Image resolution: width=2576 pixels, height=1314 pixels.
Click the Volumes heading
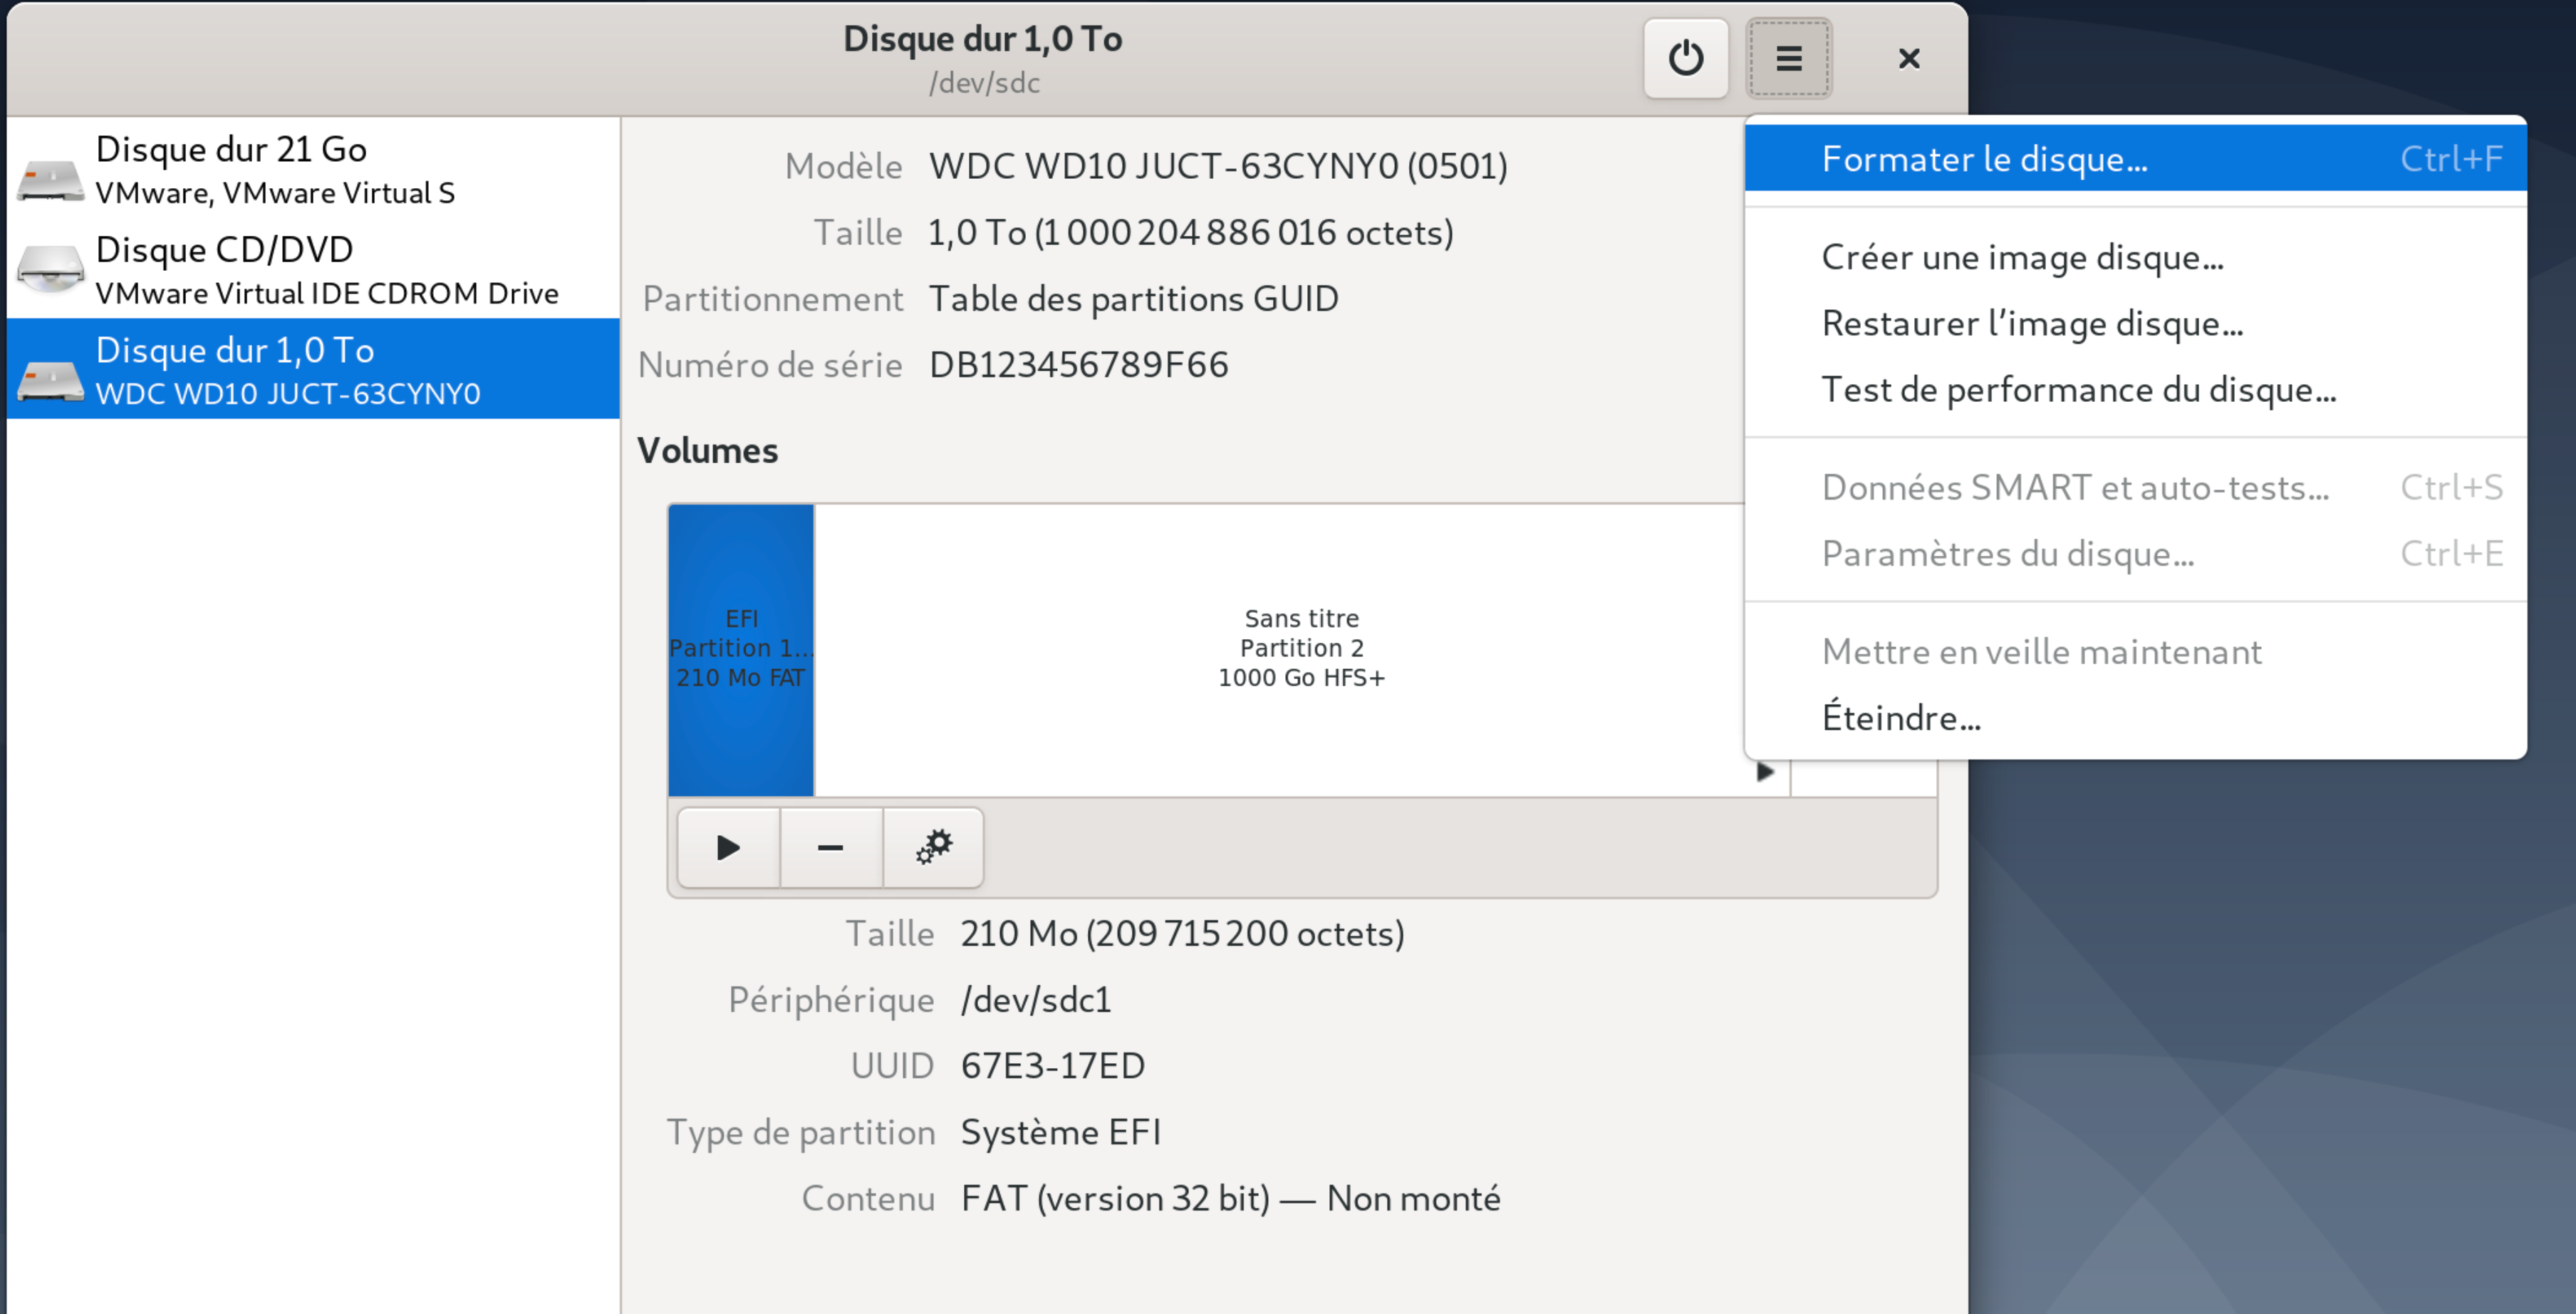coord(707,451)
